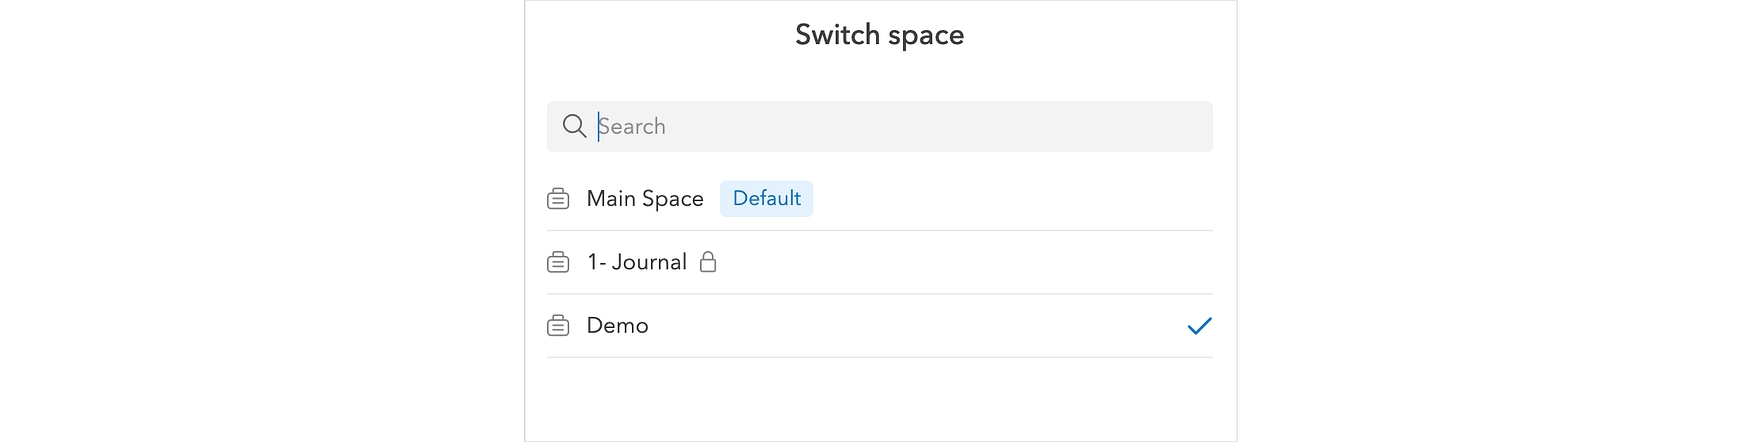Click the magnifier icon in search bar
This screenshot has width=1760, height=442.
(x=574, y=126)
